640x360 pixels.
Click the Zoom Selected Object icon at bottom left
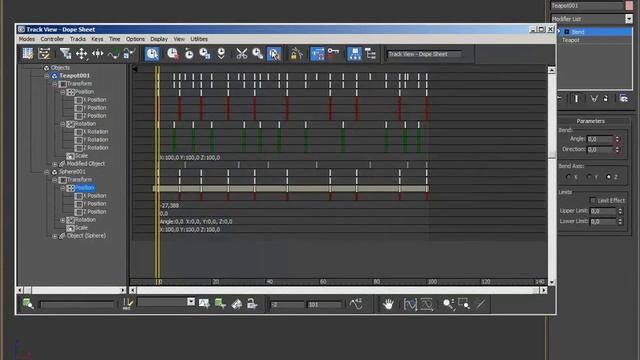[x=28, y=304]
